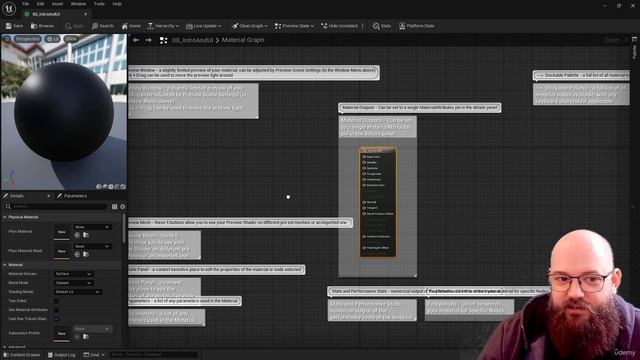Screen dimensions: 640x360
Task: Close the Details tab
Action: click(49, 196)
